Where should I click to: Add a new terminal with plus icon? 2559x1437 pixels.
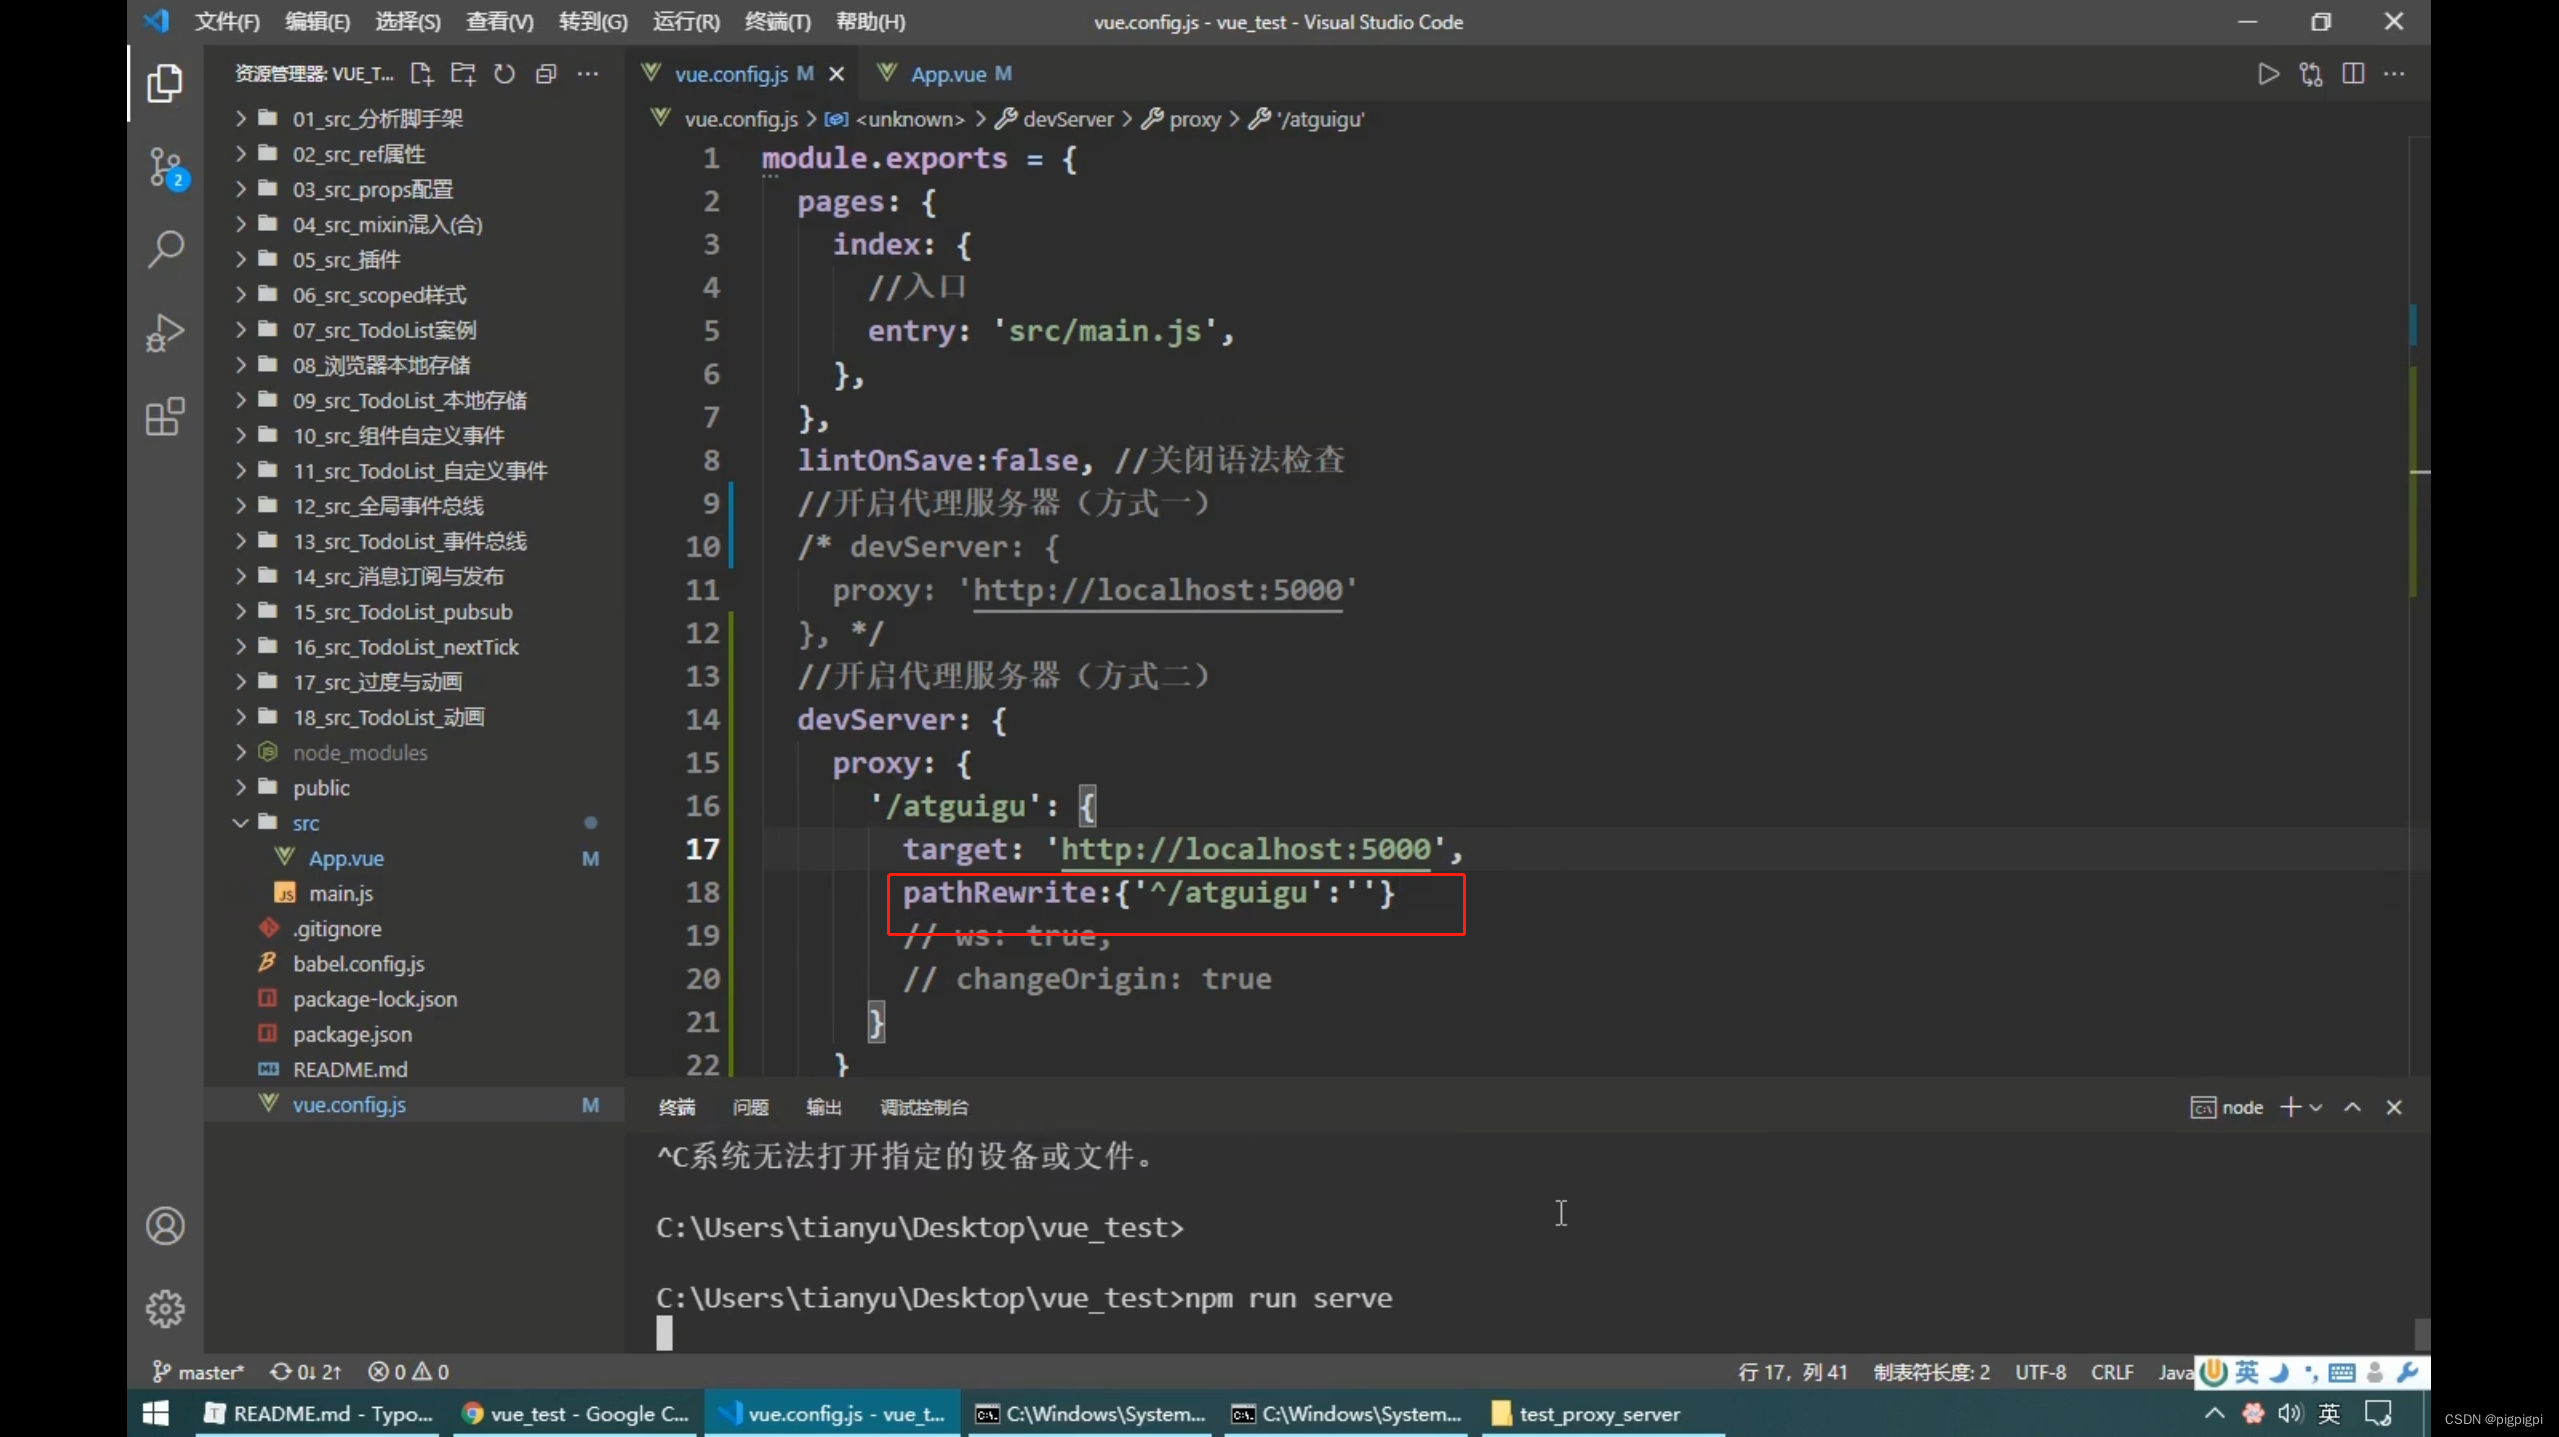[2290, 1107]
